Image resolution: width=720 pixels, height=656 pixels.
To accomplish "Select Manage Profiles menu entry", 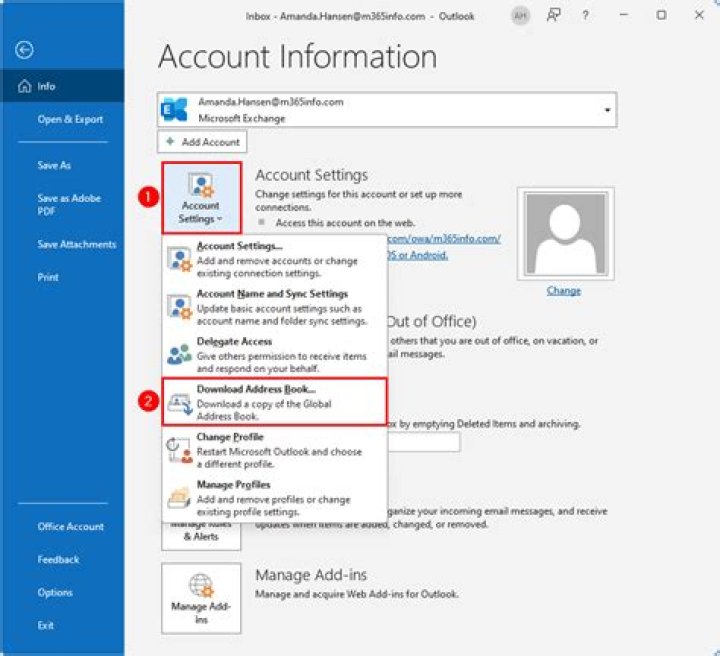I will pyautogui.click(x=275, y=498).
